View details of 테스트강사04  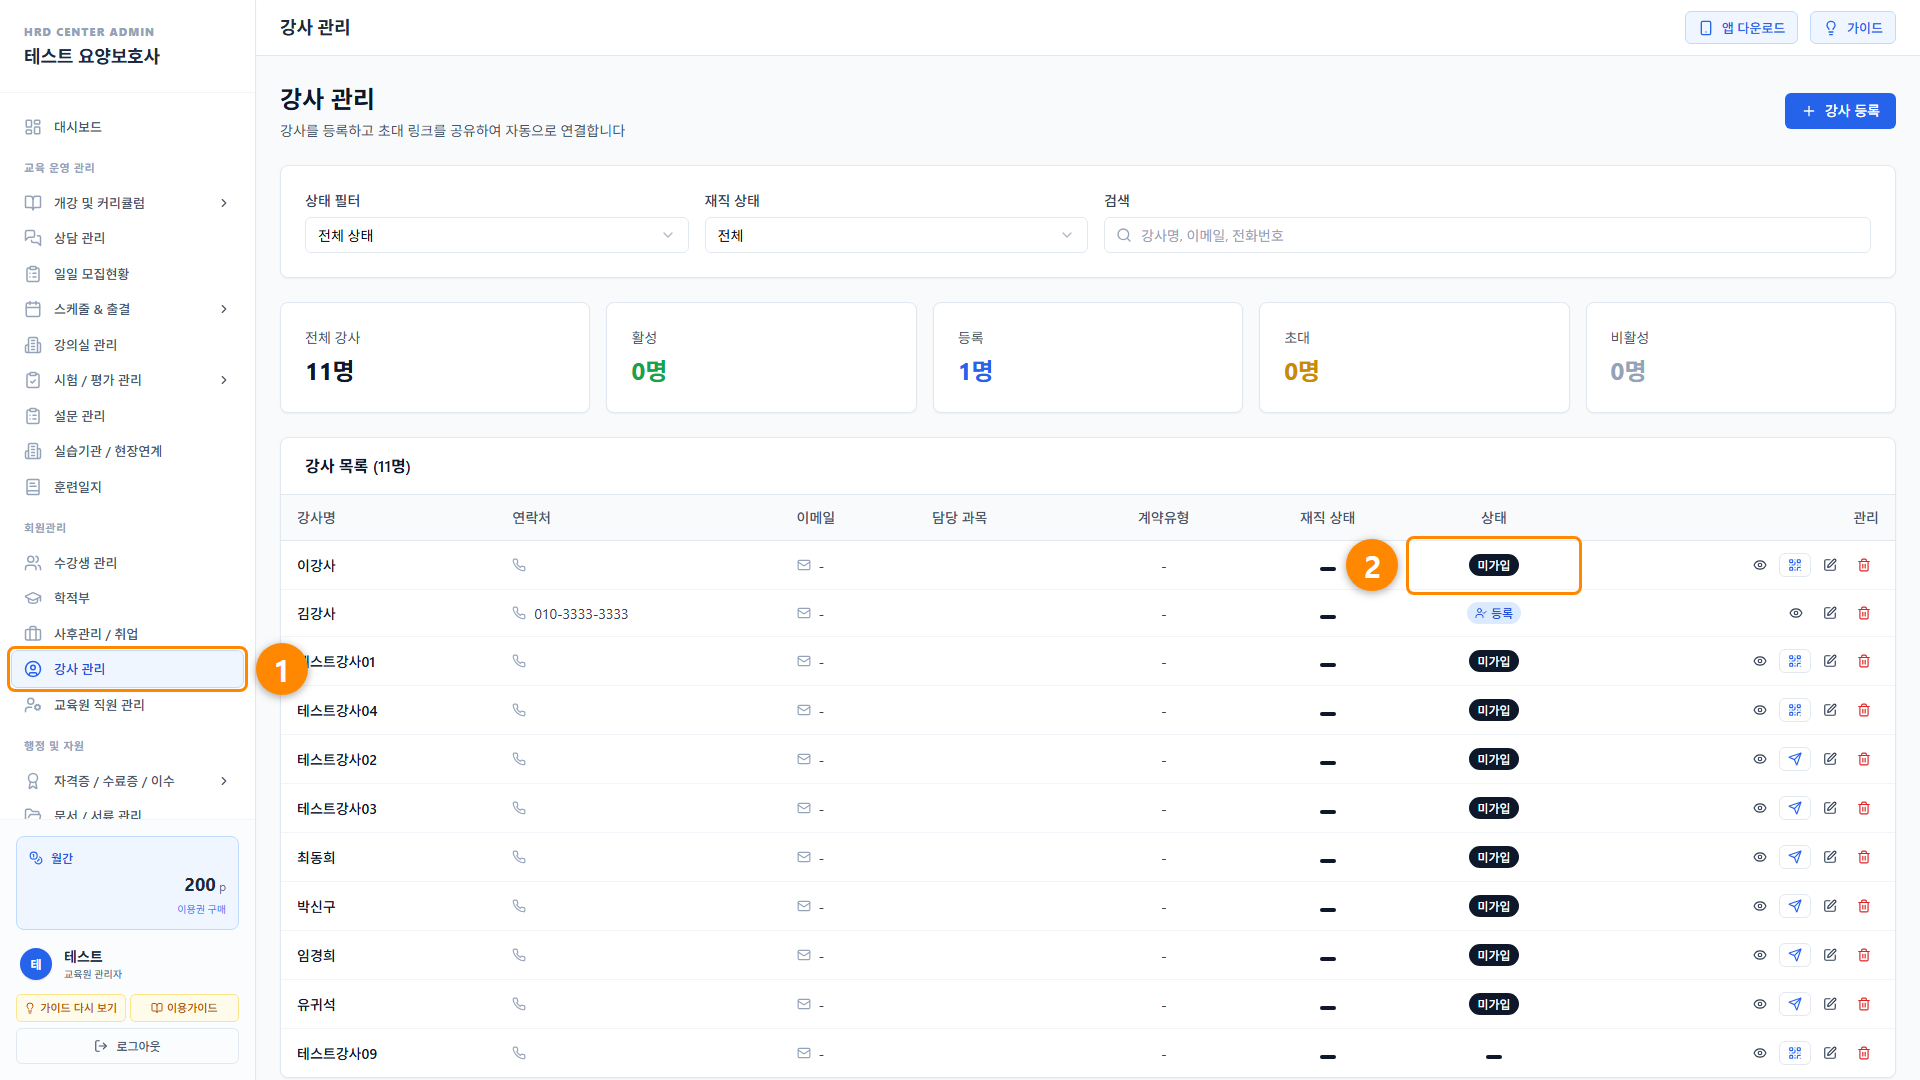(1760, 710)
